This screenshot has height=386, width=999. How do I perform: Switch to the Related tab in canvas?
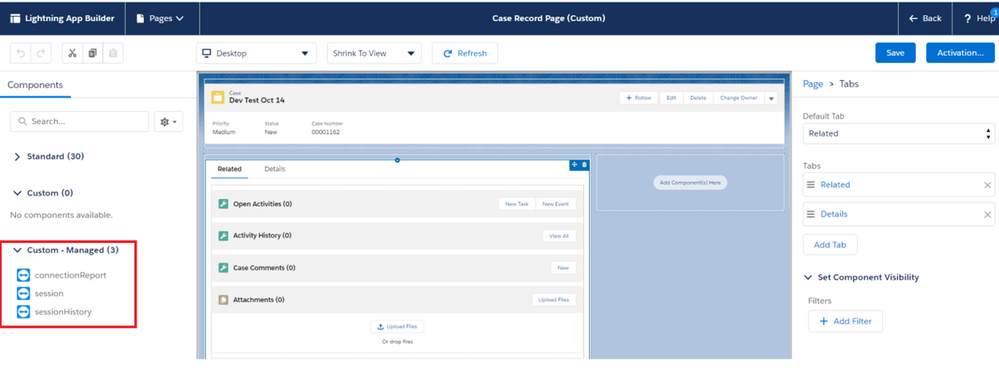[229, 169]
